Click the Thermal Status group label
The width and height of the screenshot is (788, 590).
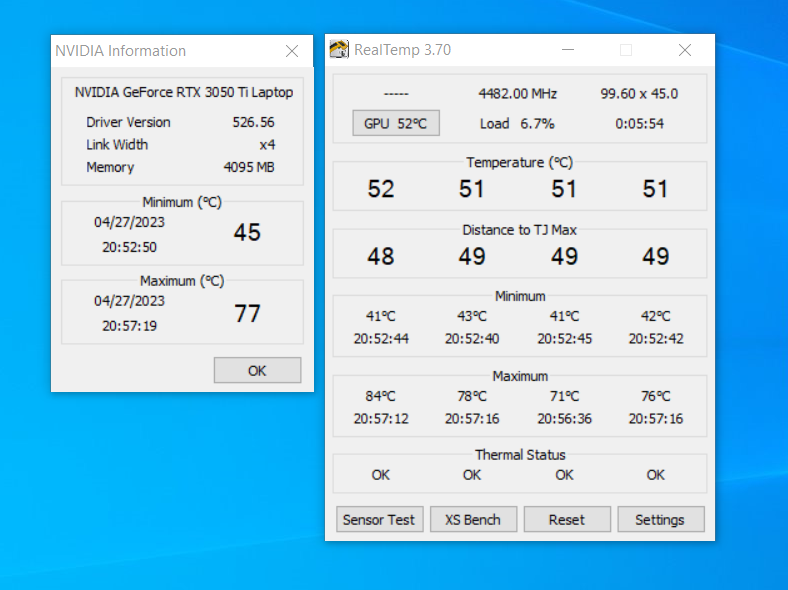pos(520,455)
